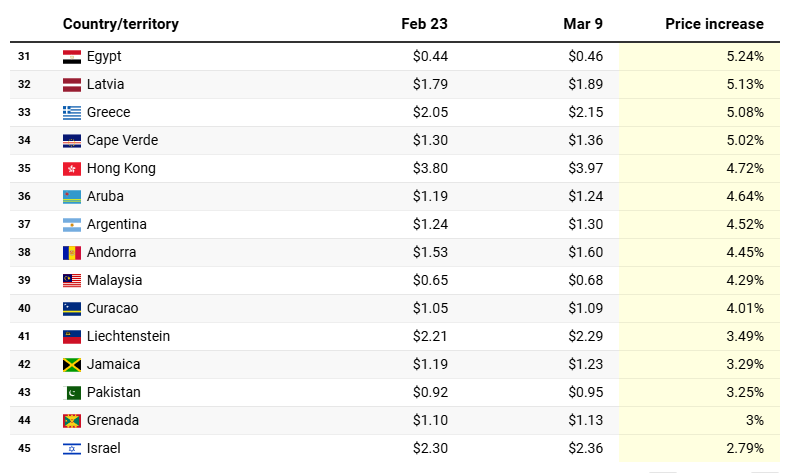The image size is (791, 473).
Task: Click the Malaysia flag icon
Action: pyautogui.click(x=72, y=280)
